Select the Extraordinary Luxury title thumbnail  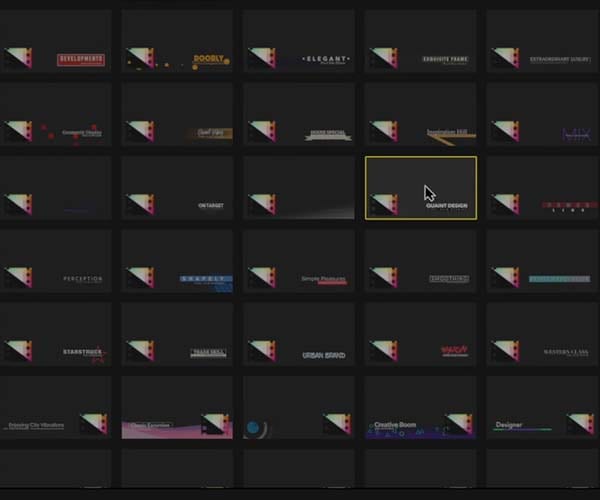pyautogui.click(x=543, y=41)
